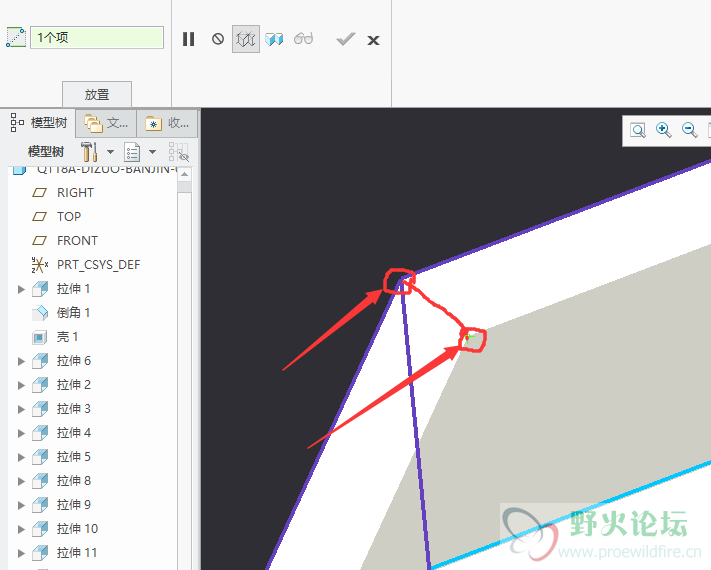Click the 拉伸 1 extrude icon
The image size is (711, 570).
tap(40, 289)
